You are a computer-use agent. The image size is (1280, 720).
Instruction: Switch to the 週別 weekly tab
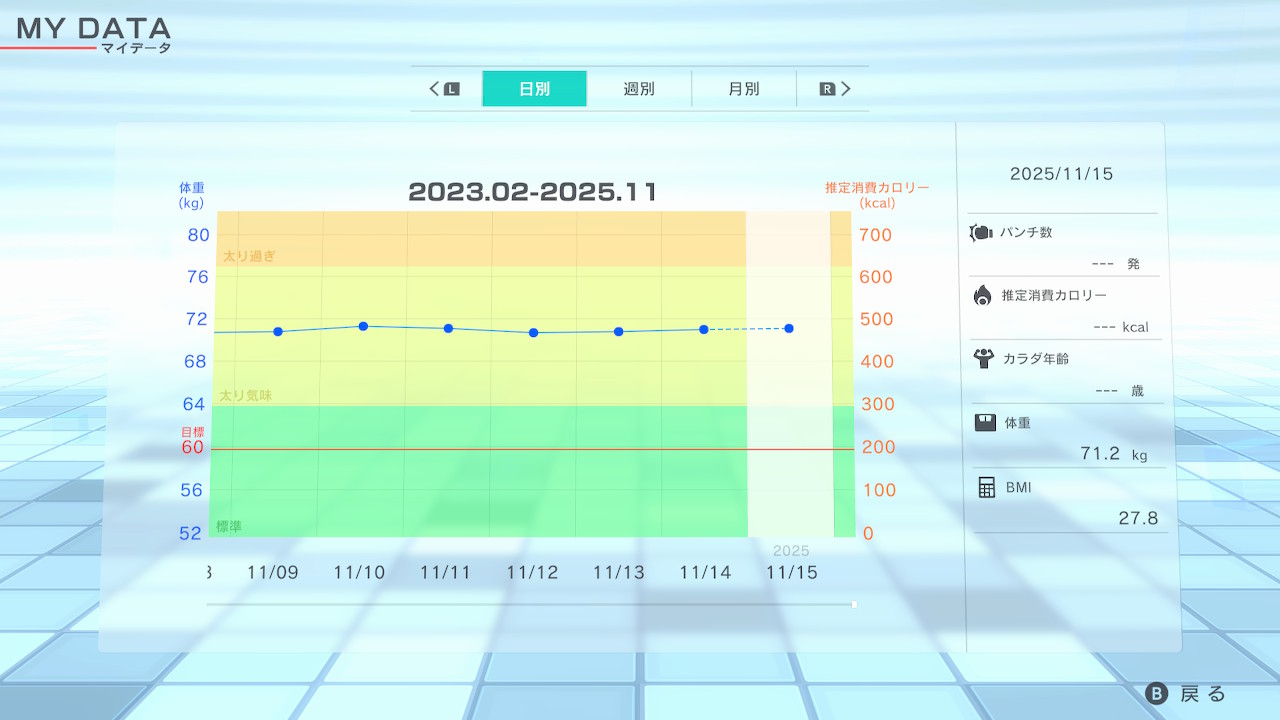(x=639, y=89)
